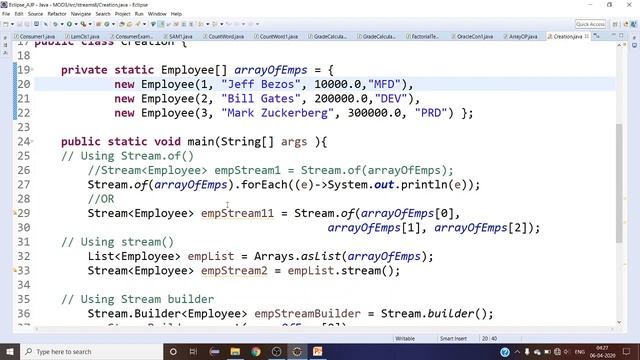
Task: Open PowerPoint from the taskbar
Action: tap(318, 351)
